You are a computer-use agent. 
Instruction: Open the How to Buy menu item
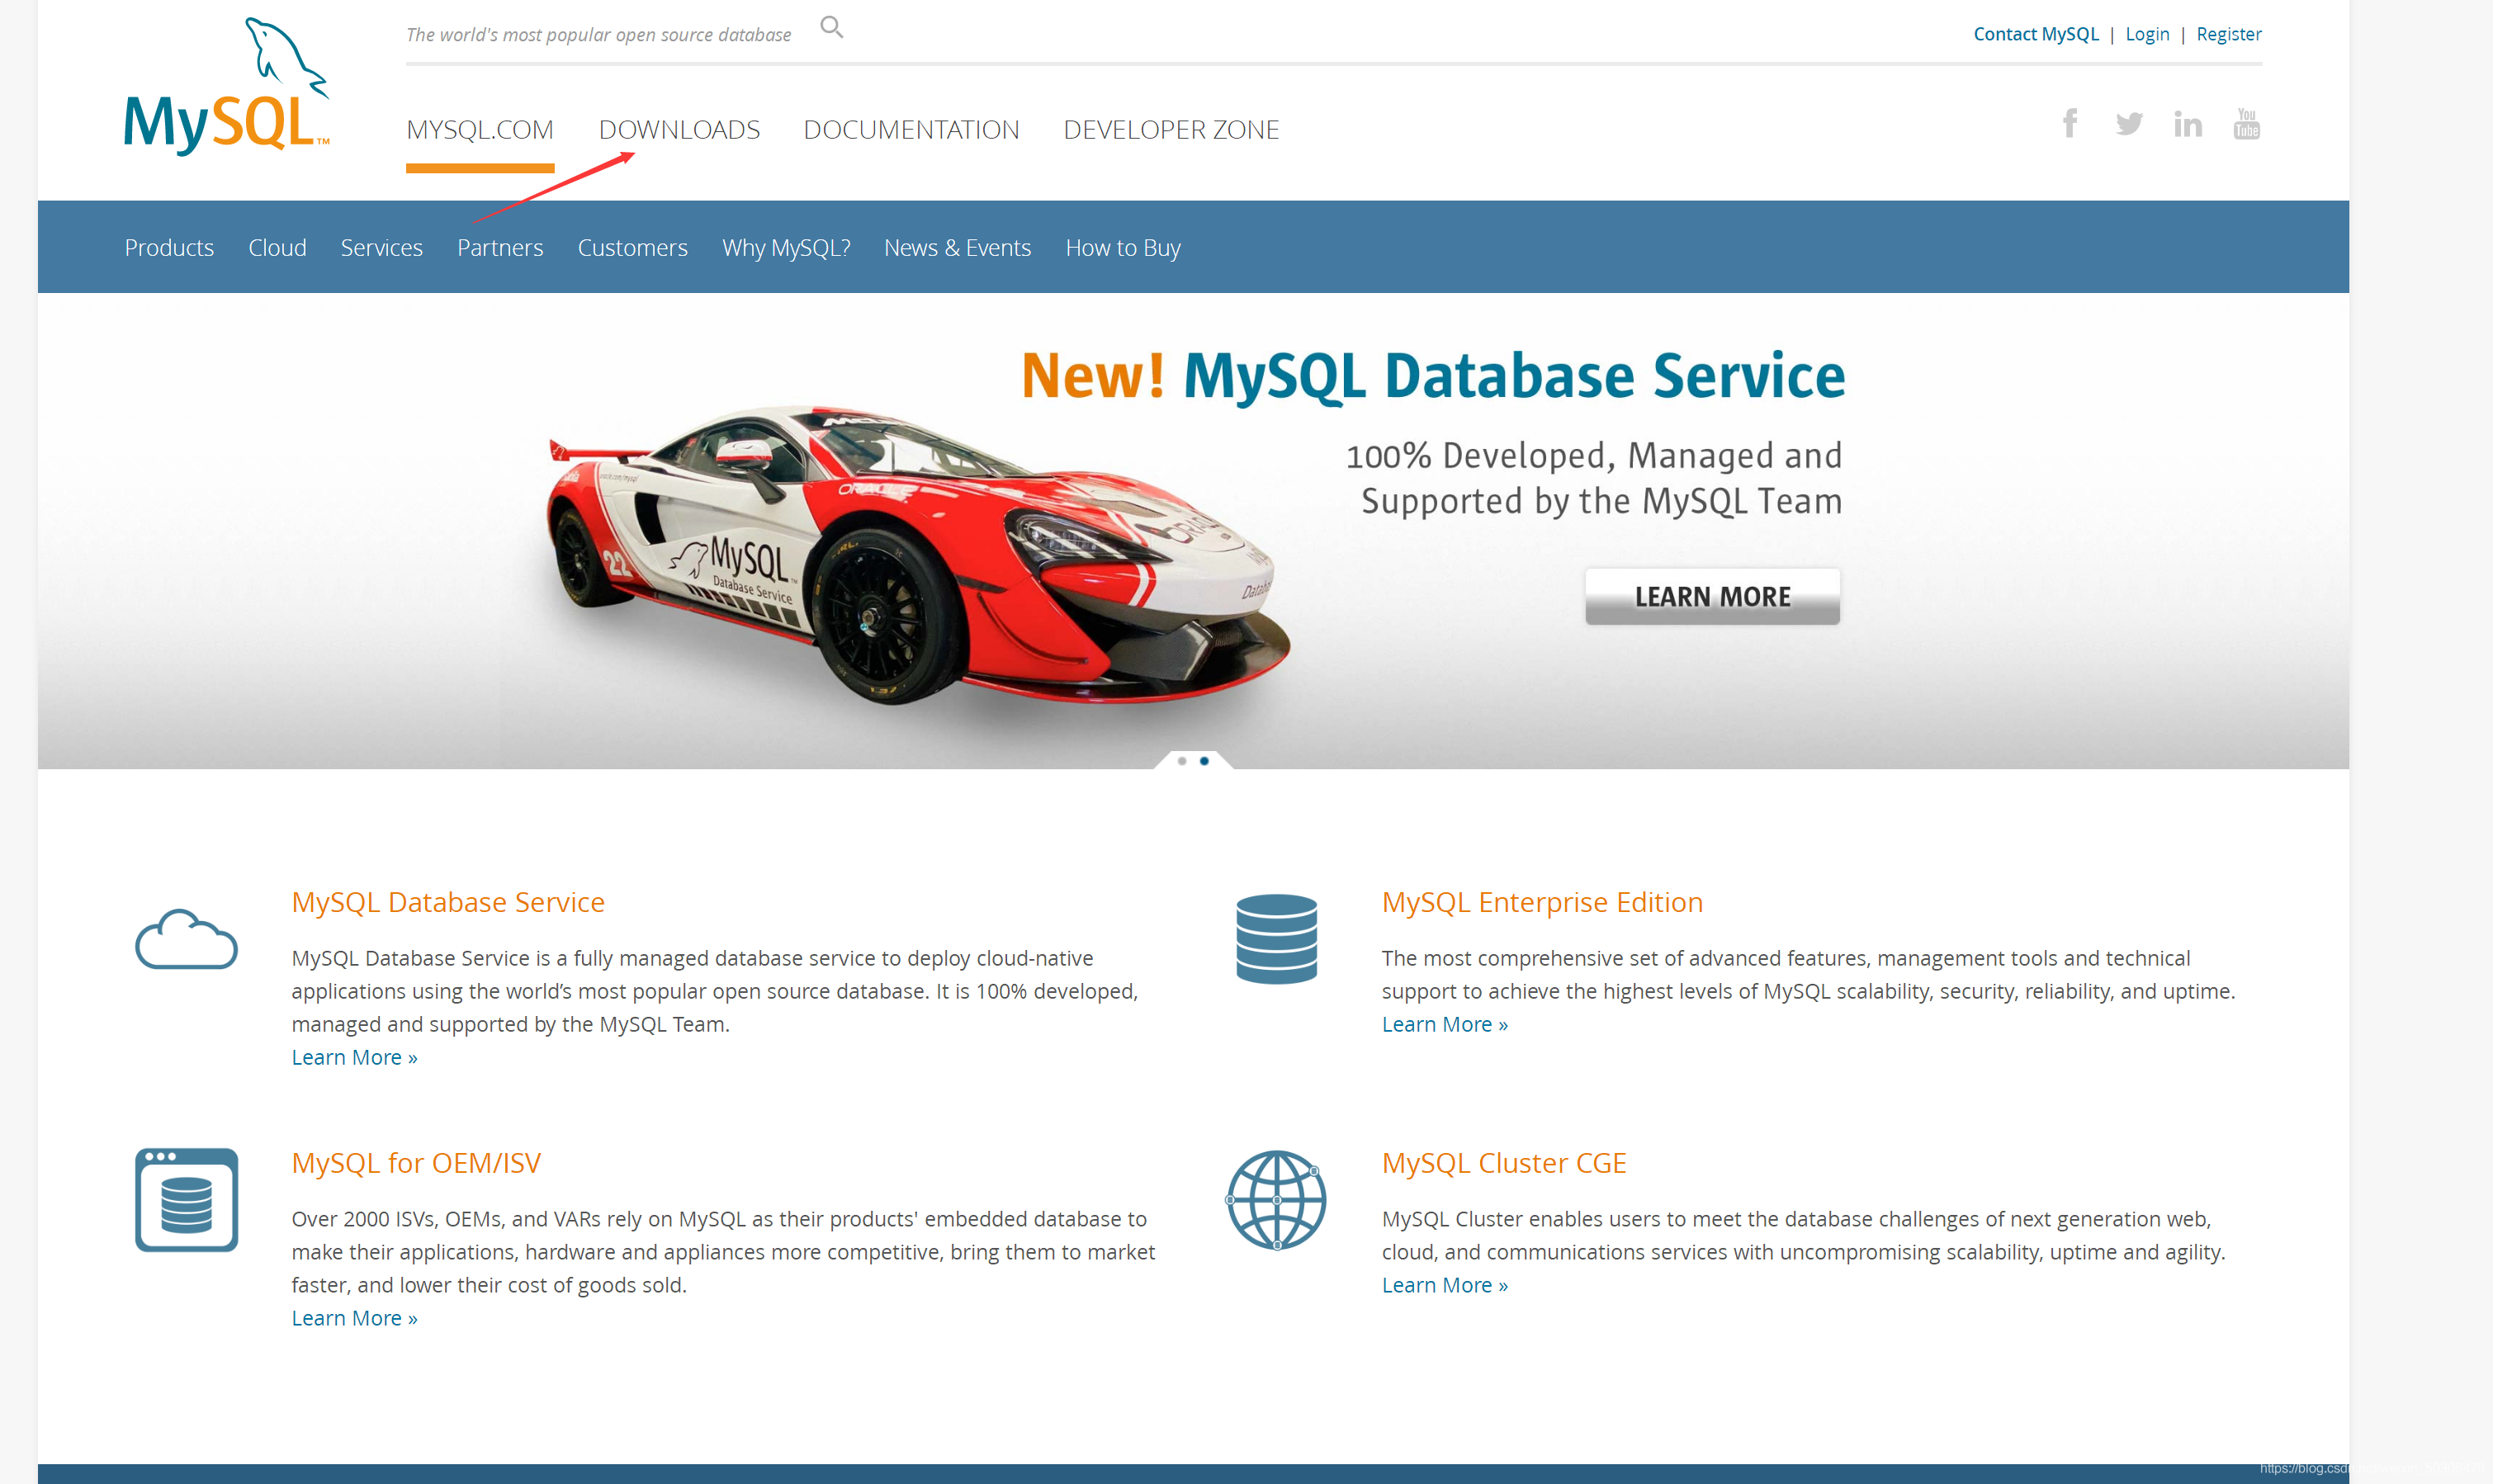pos(1123,247)
